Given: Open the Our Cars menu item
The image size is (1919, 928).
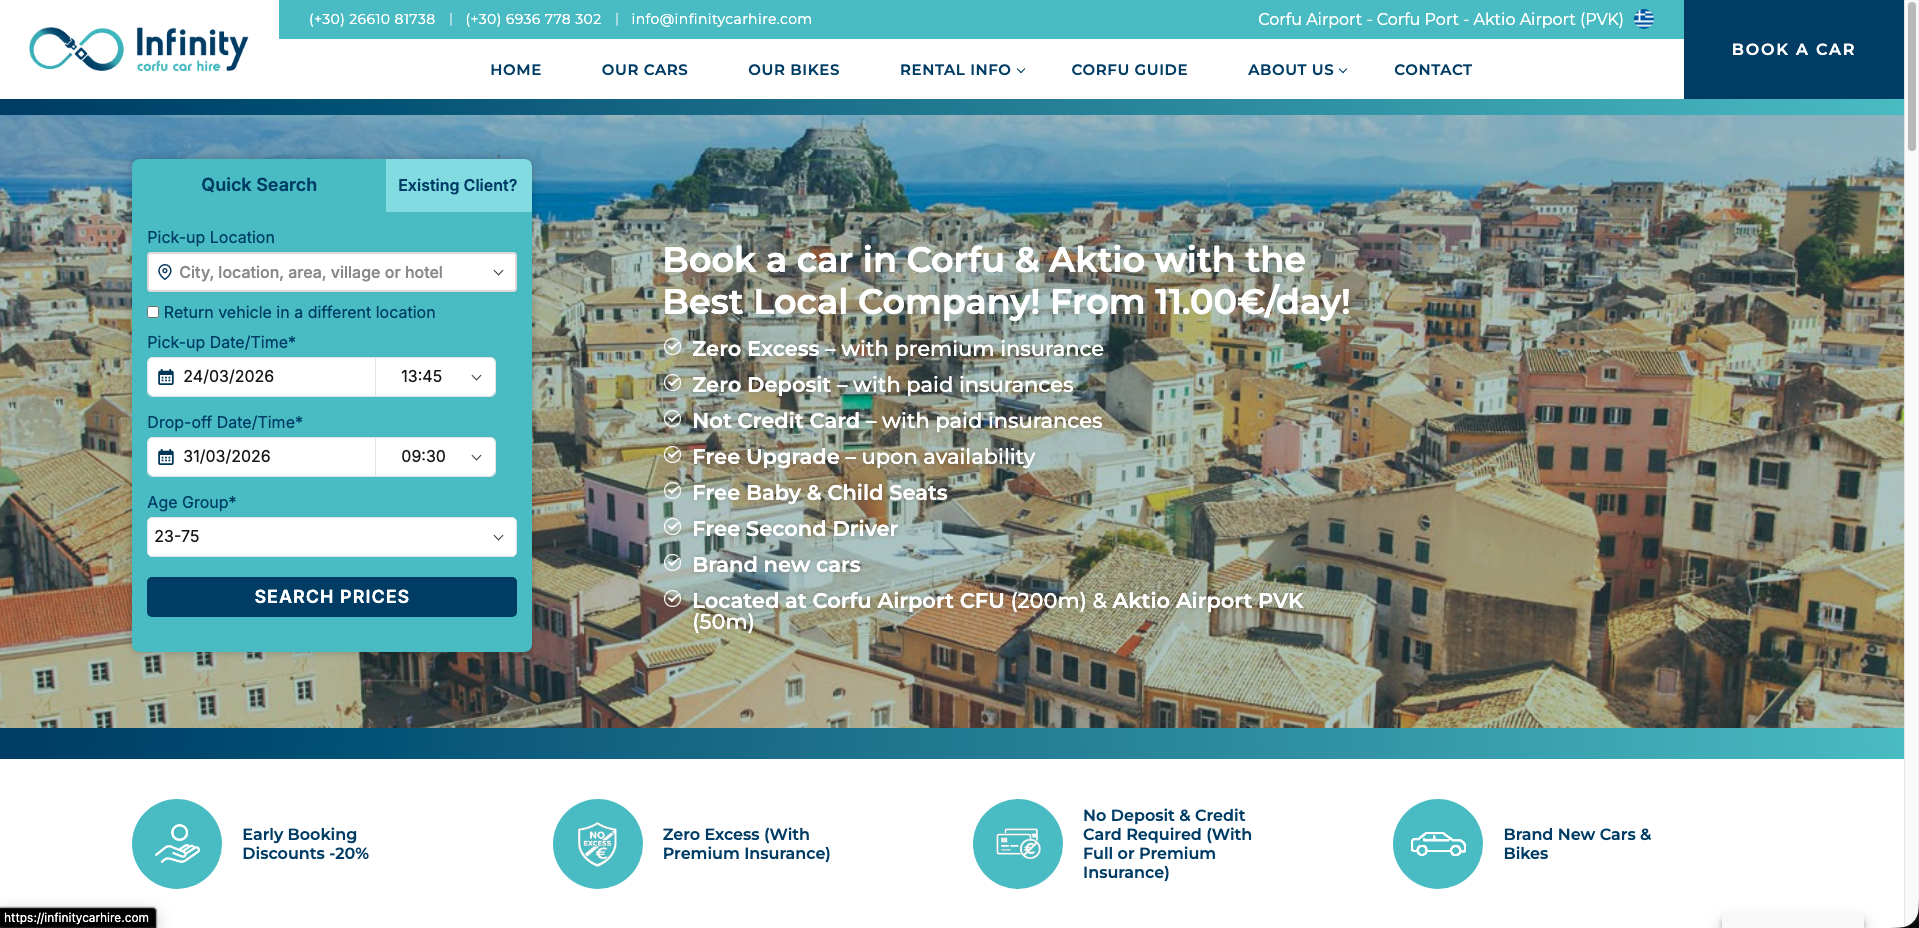Looking at the screenshot, I should click(644, 70).
